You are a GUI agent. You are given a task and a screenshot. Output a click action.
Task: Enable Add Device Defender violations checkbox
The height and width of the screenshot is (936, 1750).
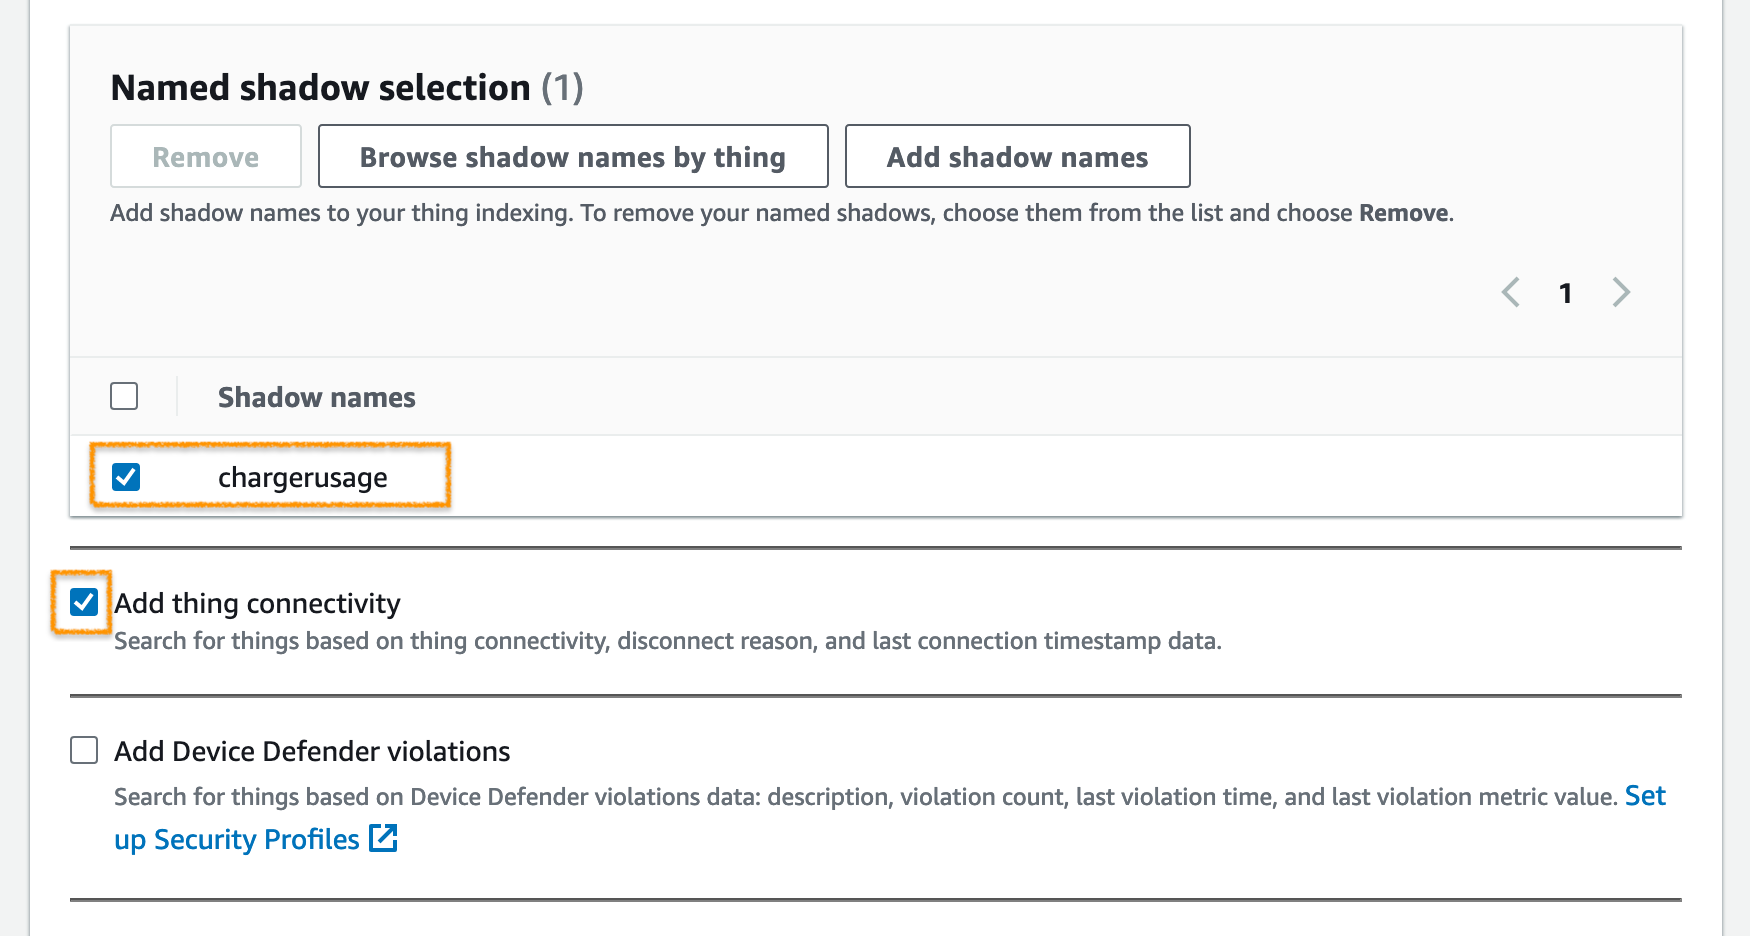[84, 750]
